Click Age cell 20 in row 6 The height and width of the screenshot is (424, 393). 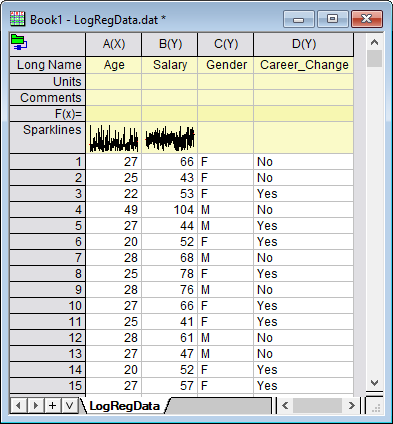point(114,242)
